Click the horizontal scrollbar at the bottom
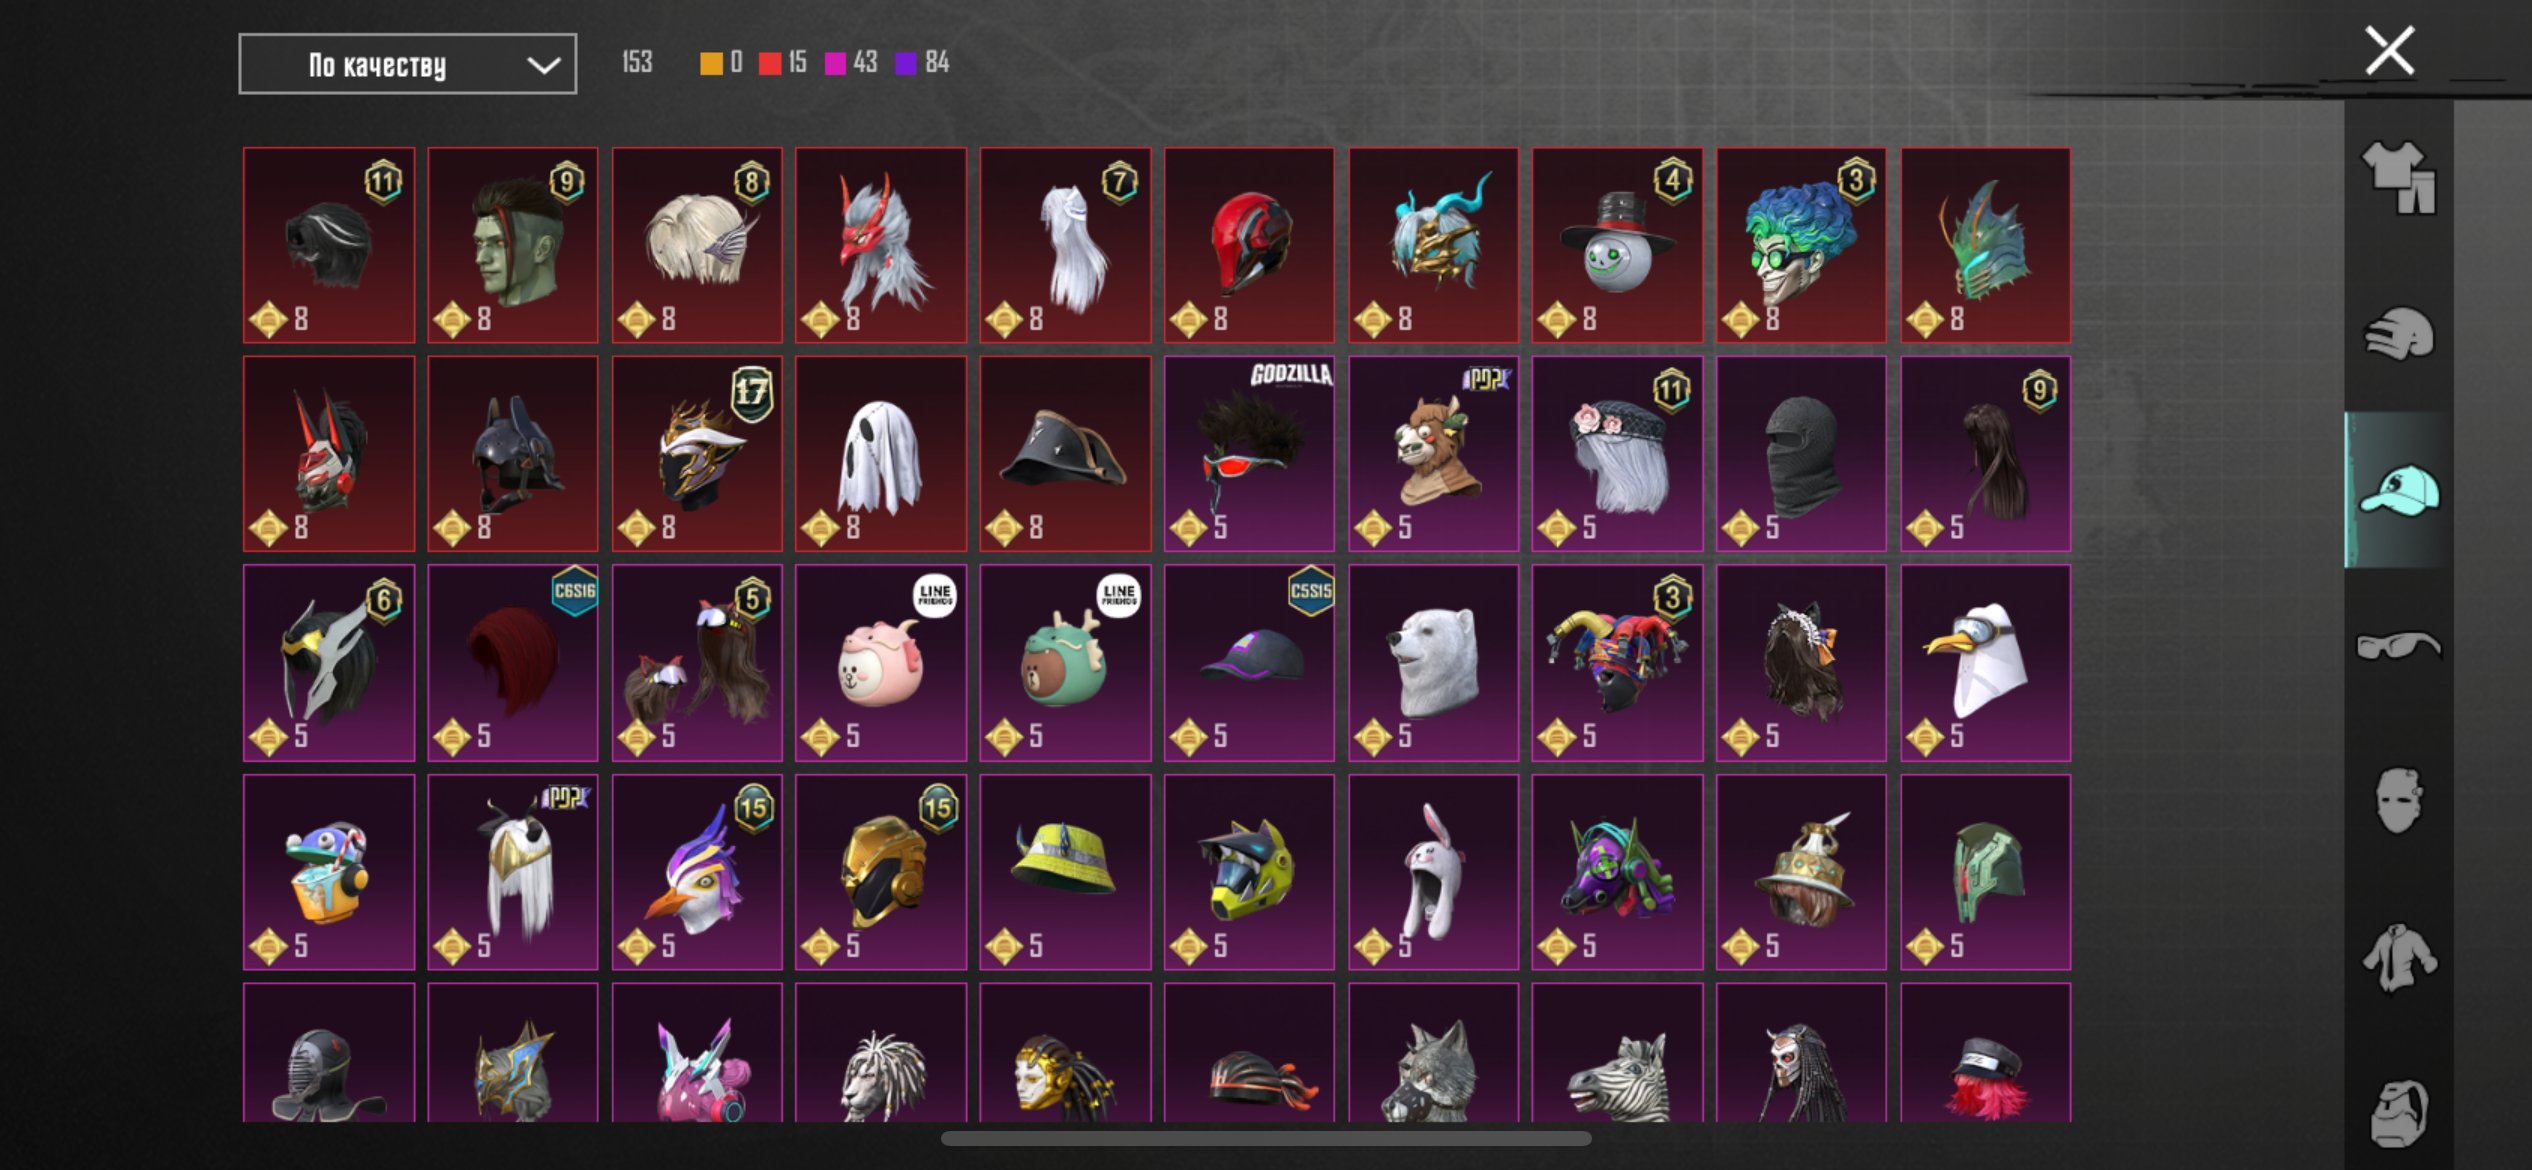 tap(1266, 1138)
